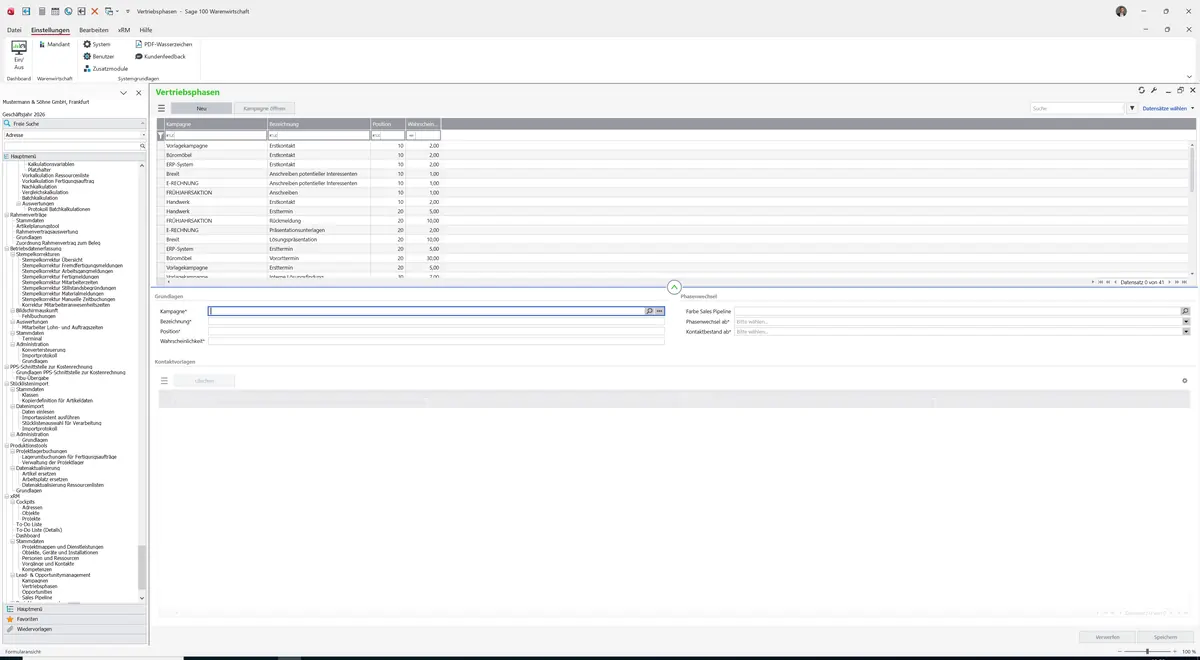1200x660 pixels.
Task: Open the Hilfe ribbon tab
Action: [146, 30]
